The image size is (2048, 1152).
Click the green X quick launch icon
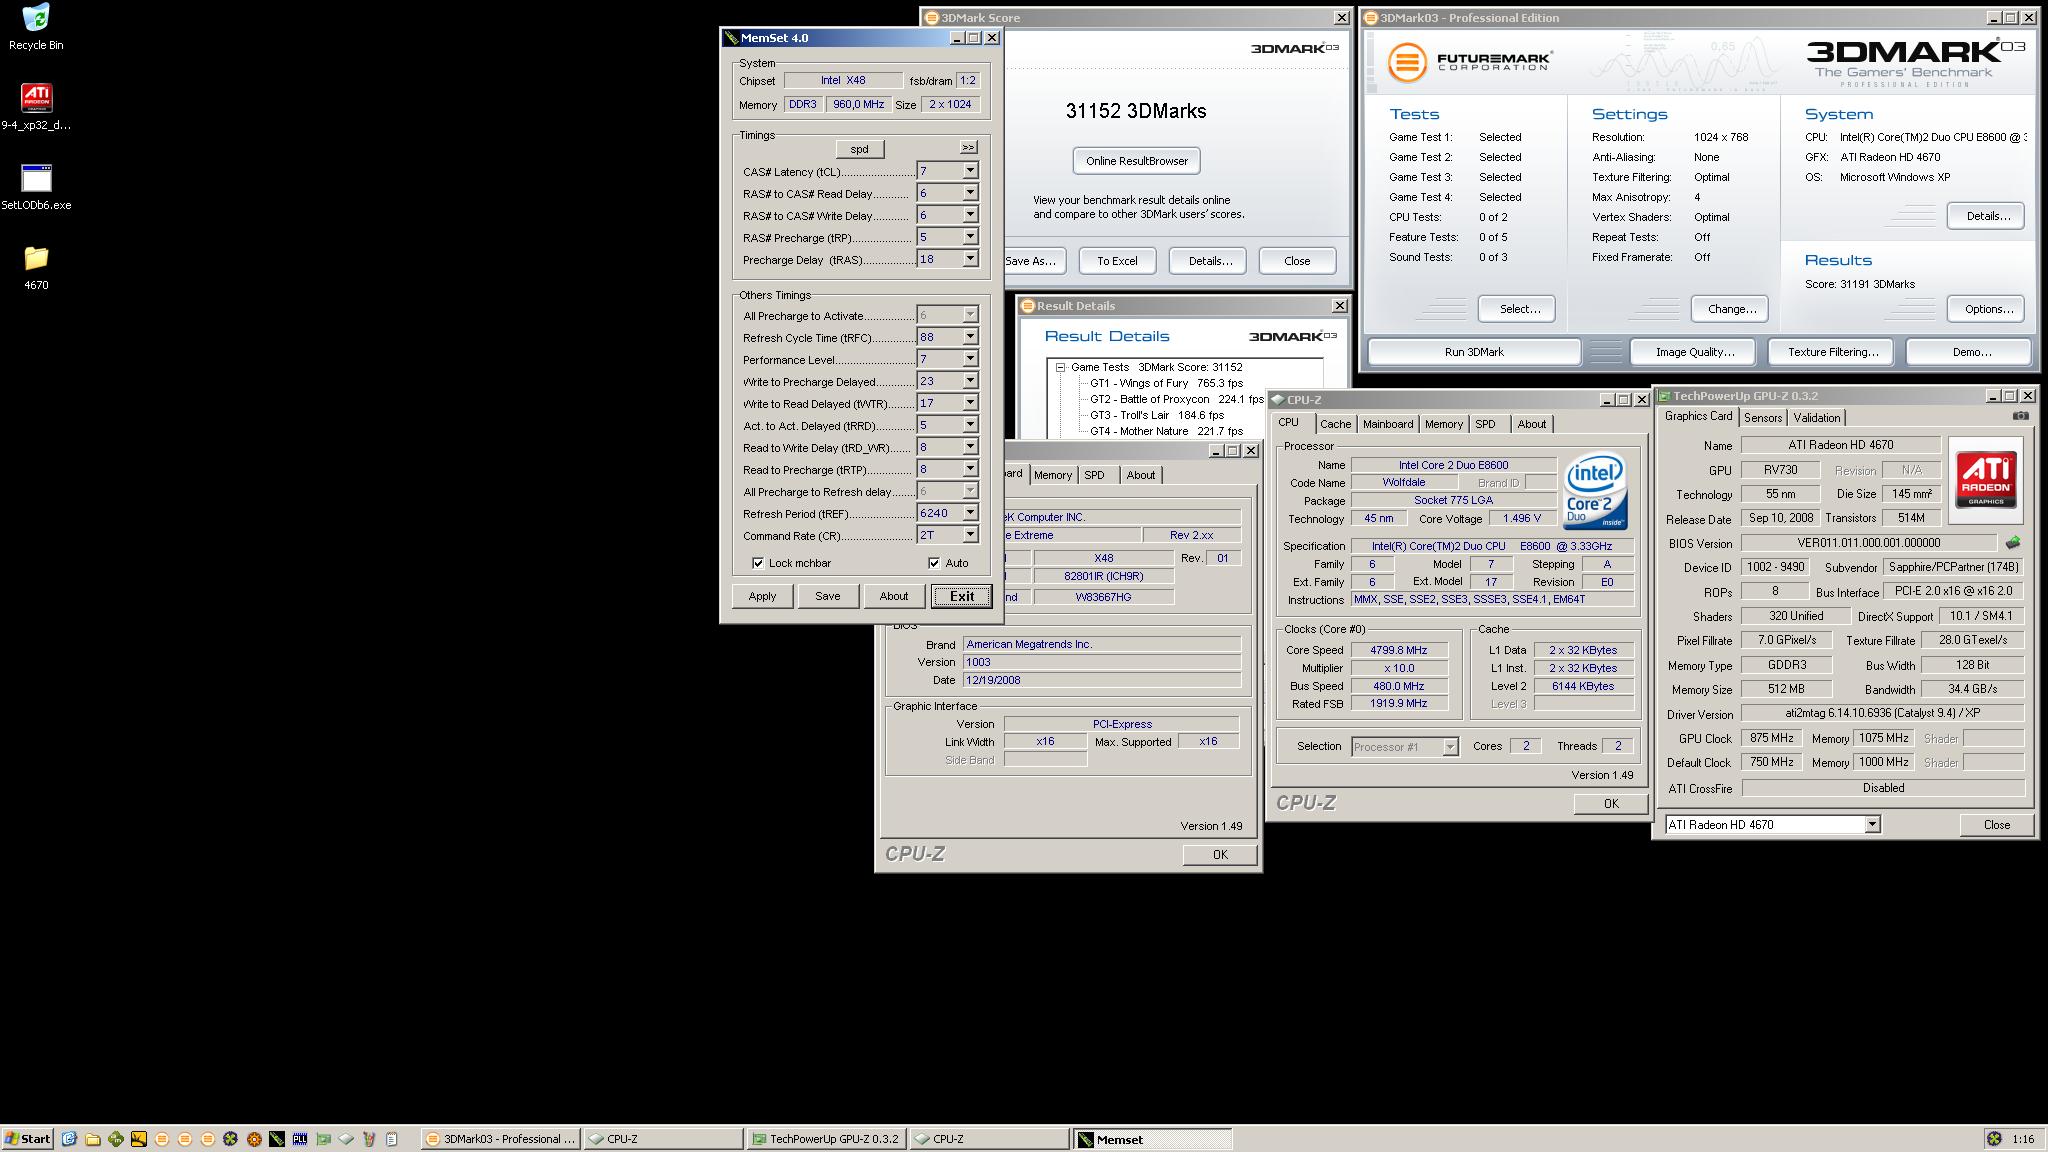[230, 1139]
